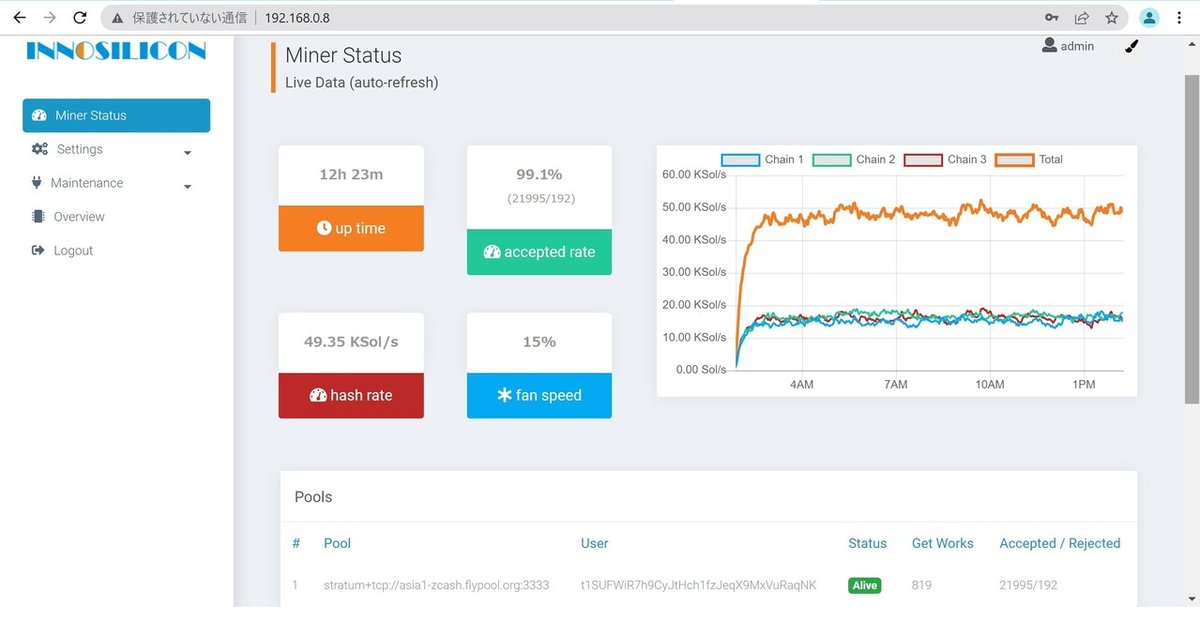The image size is (1200, 638).
Task: Click the admin user icon
Action: coord(1049,46)
